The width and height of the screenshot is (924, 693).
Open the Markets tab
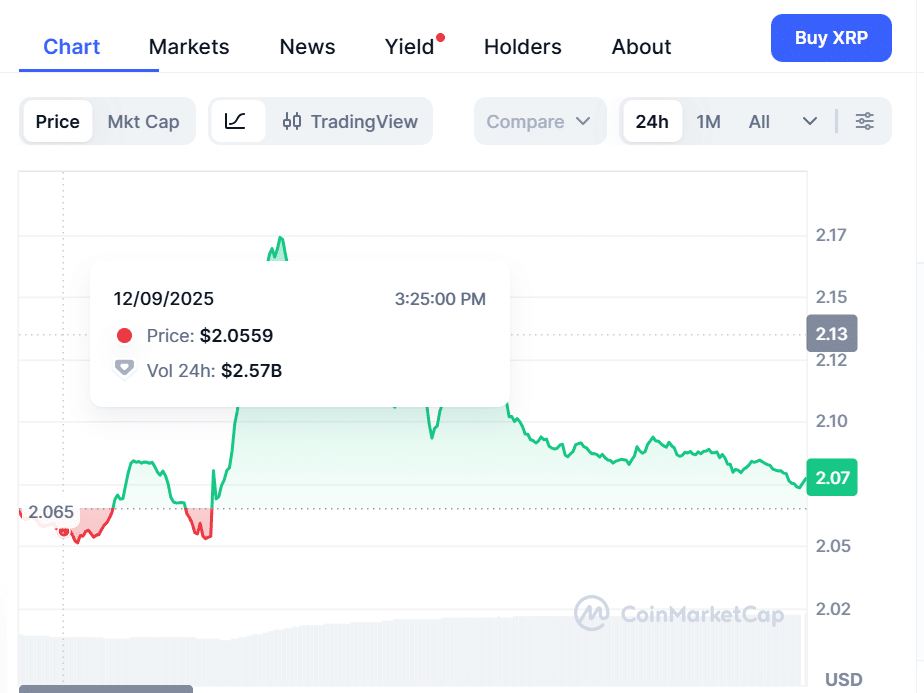coord(189,47)
